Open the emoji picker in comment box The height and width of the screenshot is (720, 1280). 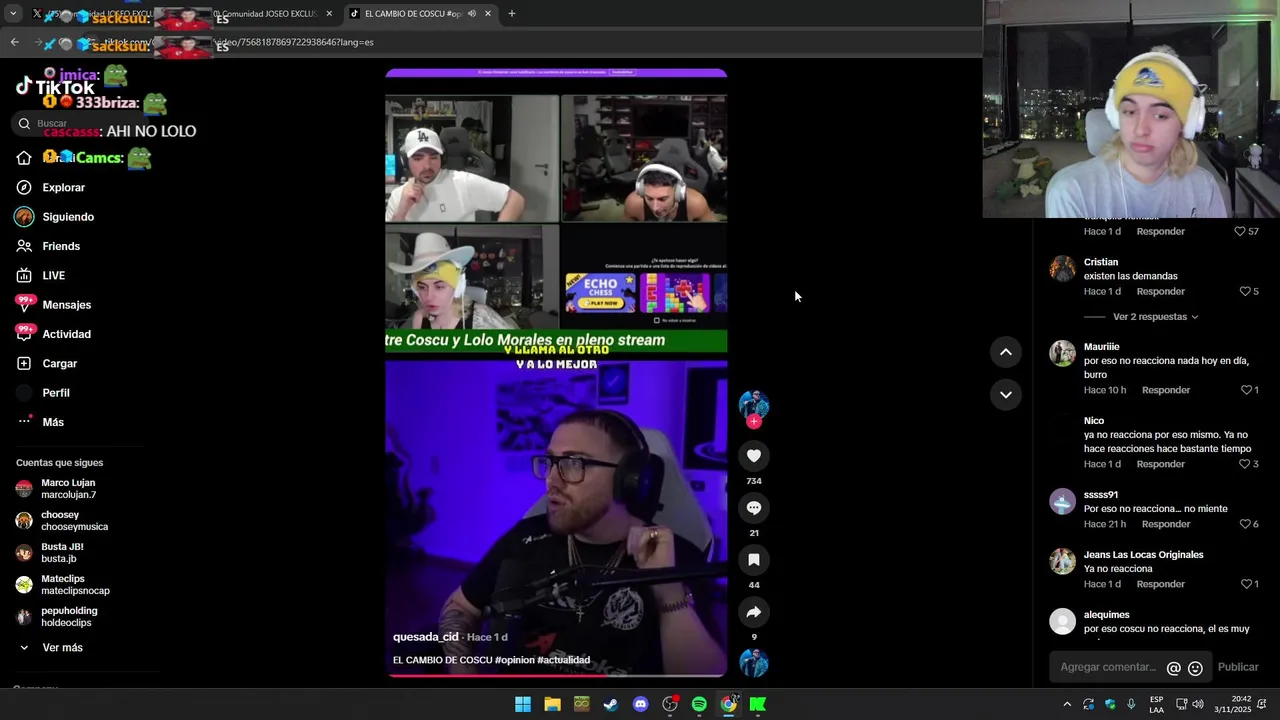[1195, 668]
